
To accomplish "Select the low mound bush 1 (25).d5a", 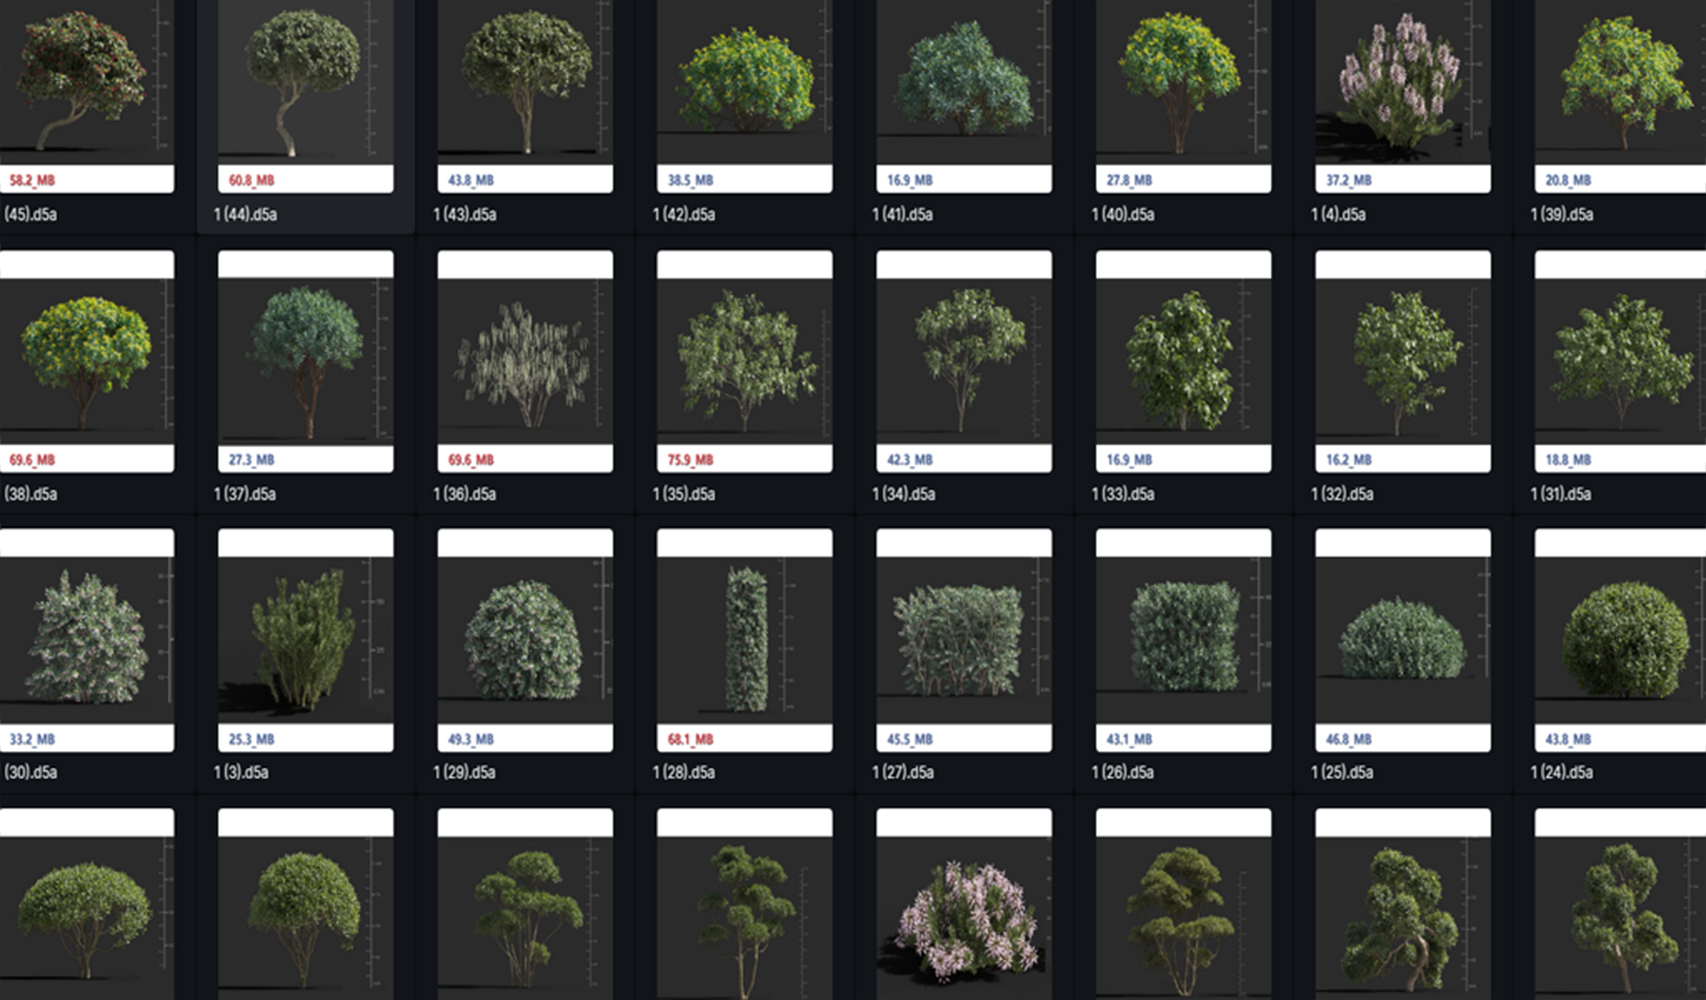I will 1402,640.
